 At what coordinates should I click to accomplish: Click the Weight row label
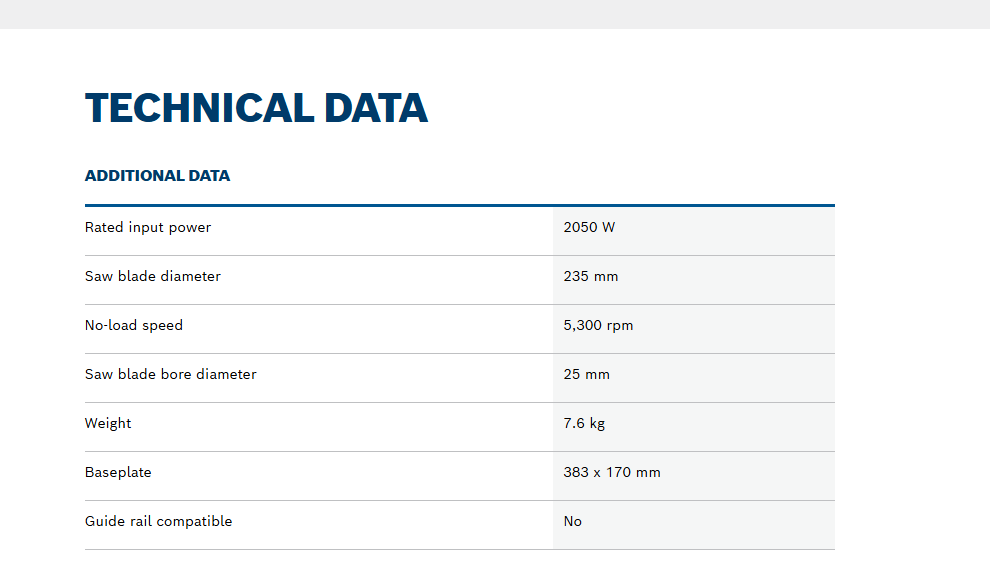point(108,423)
